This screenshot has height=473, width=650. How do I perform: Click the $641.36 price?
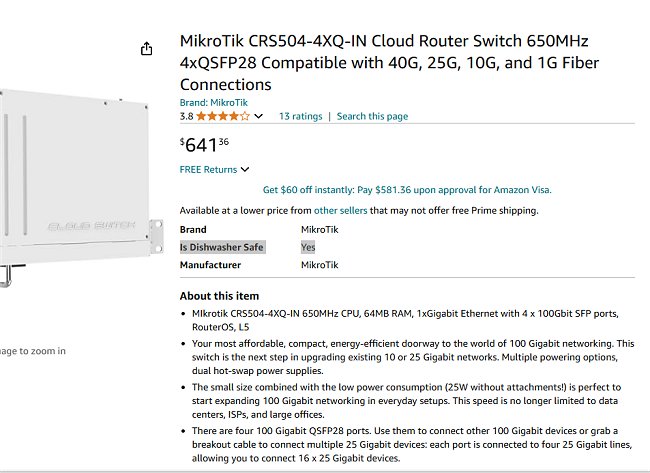click(204, 145)
